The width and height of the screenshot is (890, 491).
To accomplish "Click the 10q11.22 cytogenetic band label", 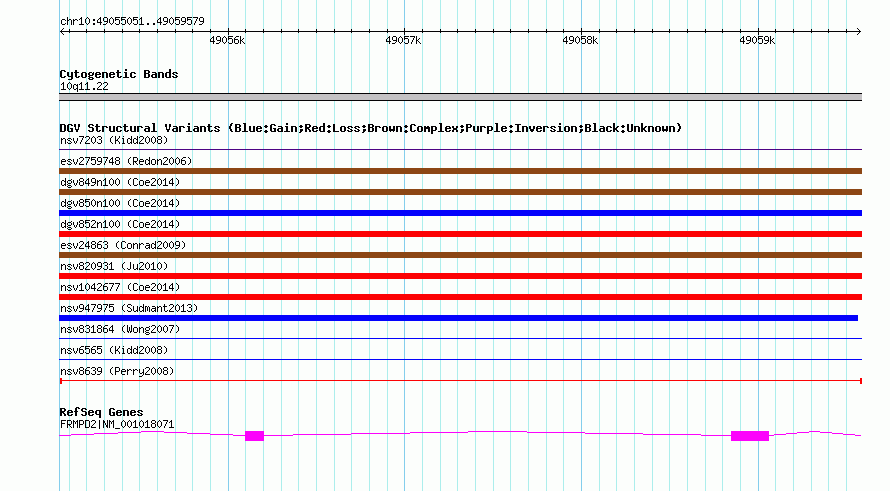I will [x=84, y=87].
